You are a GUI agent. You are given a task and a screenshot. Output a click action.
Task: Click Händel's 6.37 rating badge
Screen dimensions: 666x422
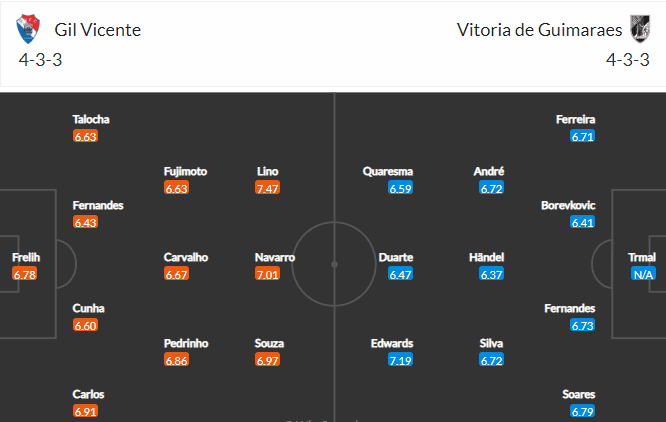pyautogui.click(x=491, y=274)
